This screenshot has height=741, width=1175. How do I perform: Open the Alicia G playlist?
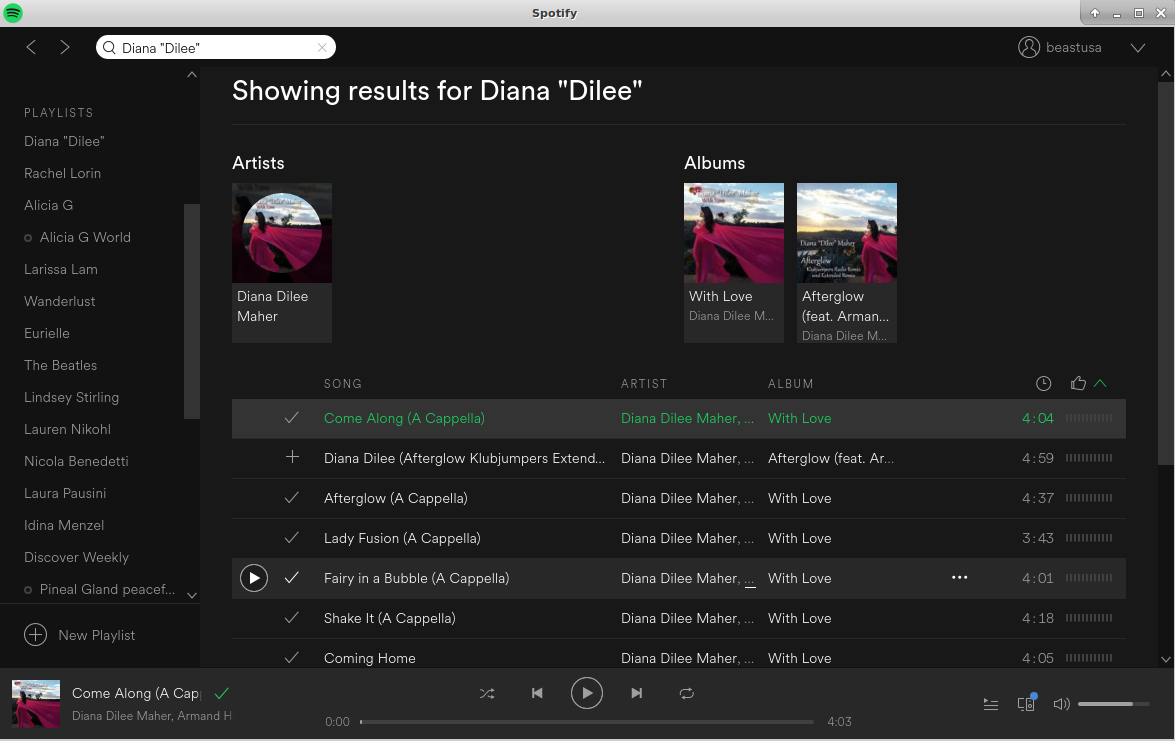click(x=49, y=205)
